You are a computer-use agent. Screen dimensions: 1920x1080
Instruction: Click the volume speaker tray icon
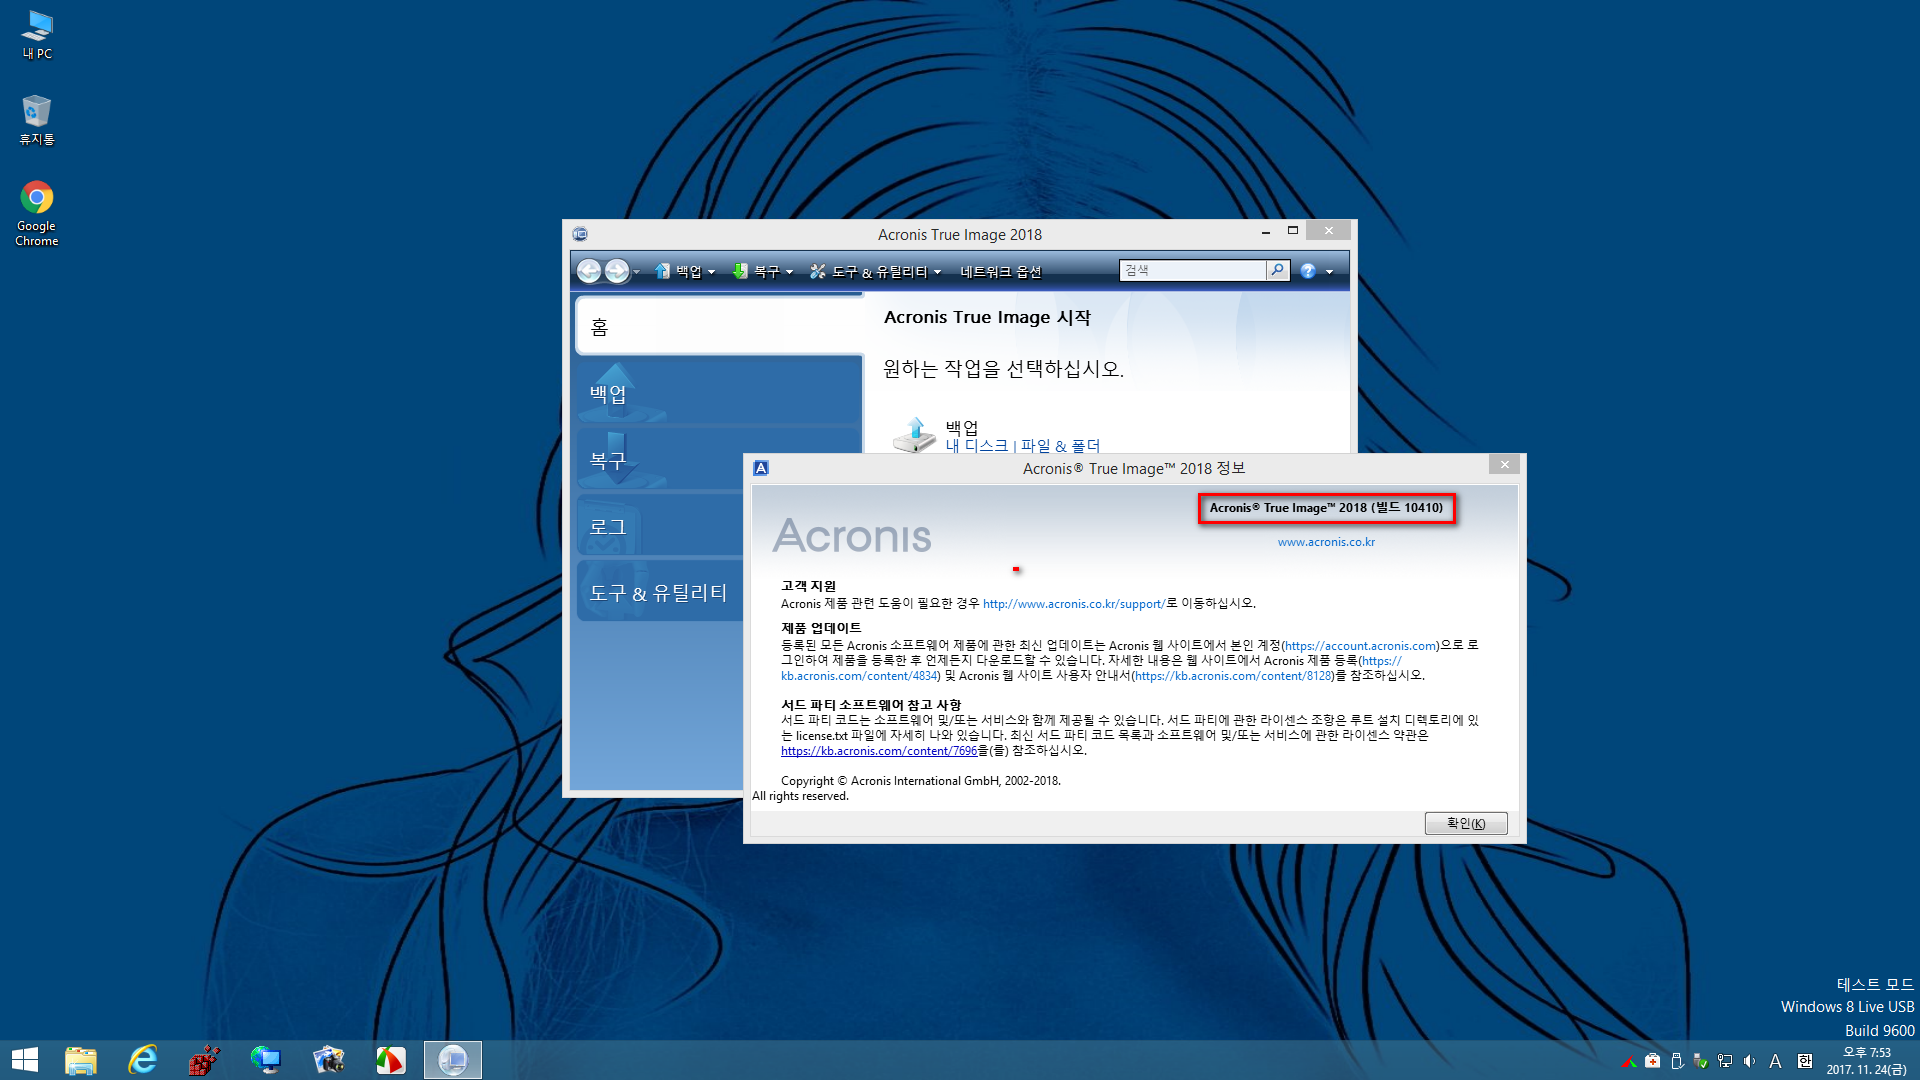1749,1061
